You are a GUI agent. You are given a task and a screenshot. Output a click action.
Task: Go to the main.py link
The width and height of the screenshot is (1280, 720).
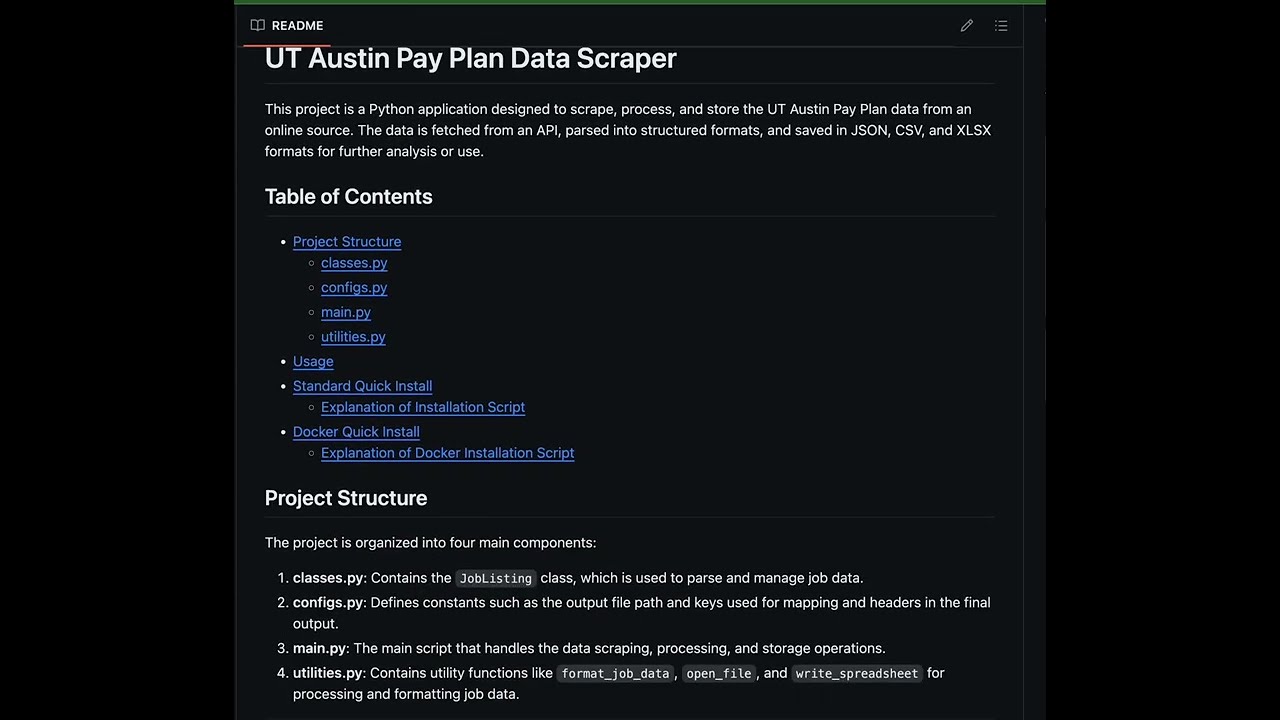point(346,312)
